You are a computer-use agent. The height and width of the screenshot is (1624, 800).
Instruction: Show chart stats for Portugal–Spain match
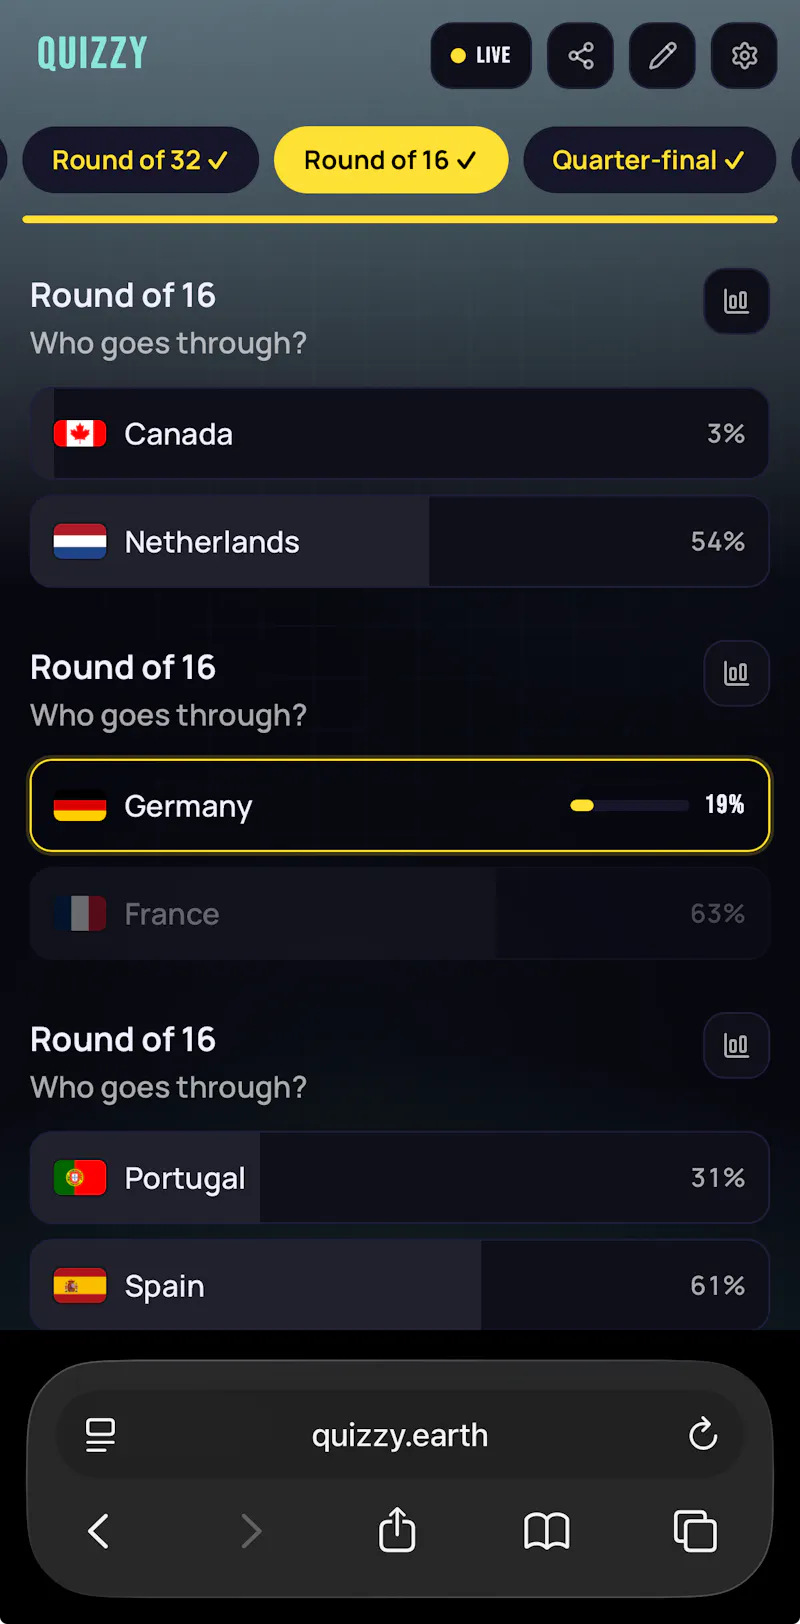737,1045
